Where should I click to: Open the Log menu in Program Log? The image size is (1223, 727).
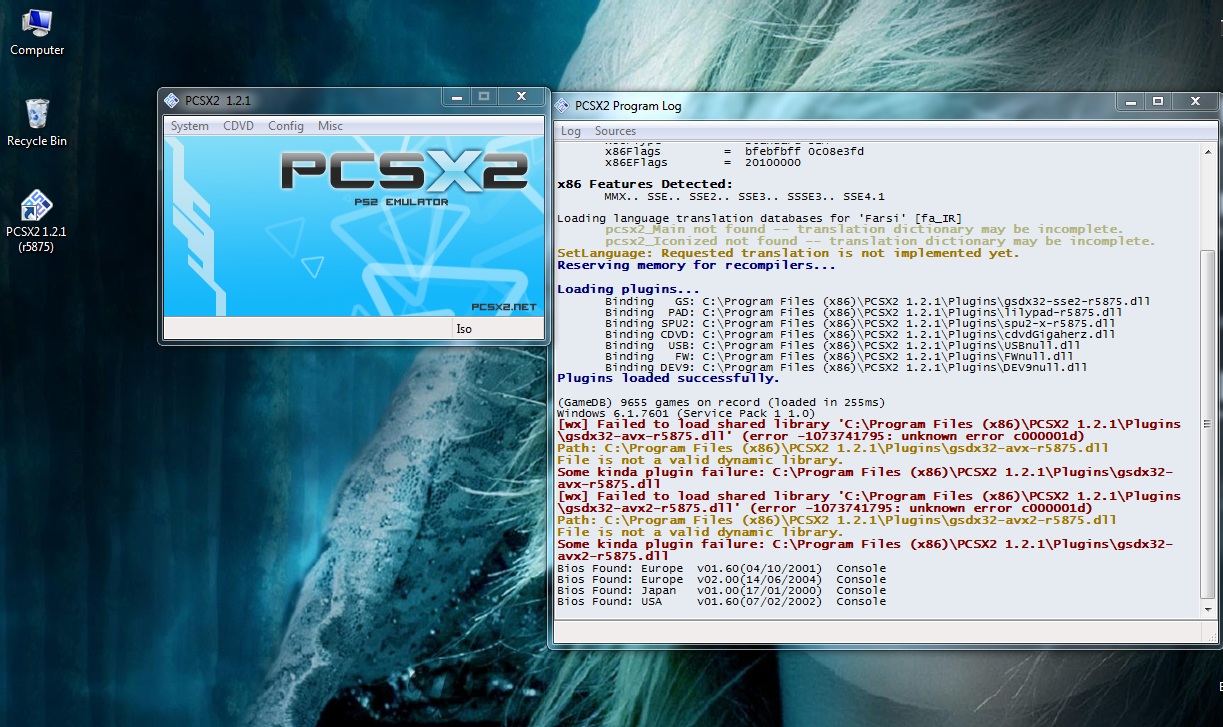(x=570, y=131)
